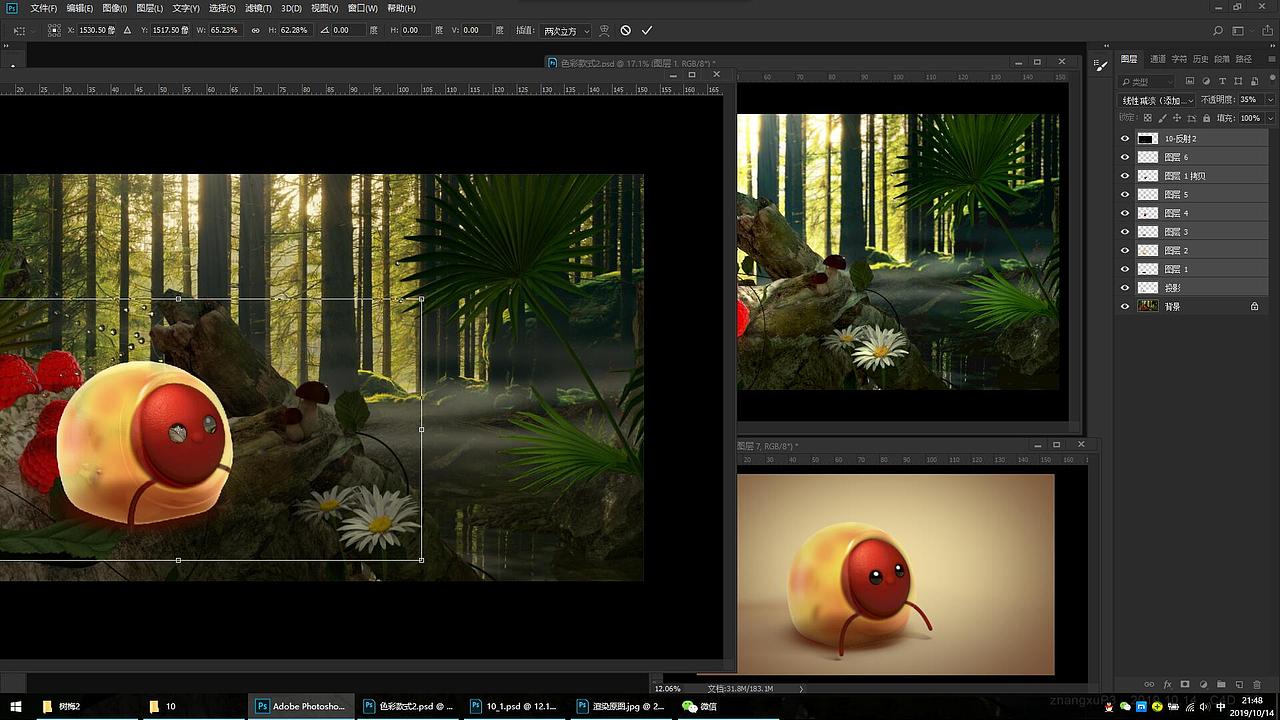
Task: Hide the 10-反射2 layer
Action: click(1125, 139)
